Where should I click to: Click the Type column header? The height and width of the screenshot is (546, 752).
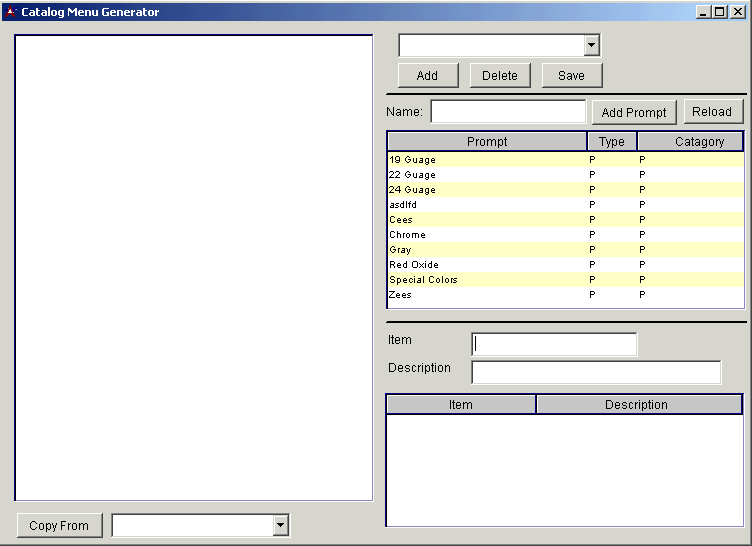tap(612, 142)
